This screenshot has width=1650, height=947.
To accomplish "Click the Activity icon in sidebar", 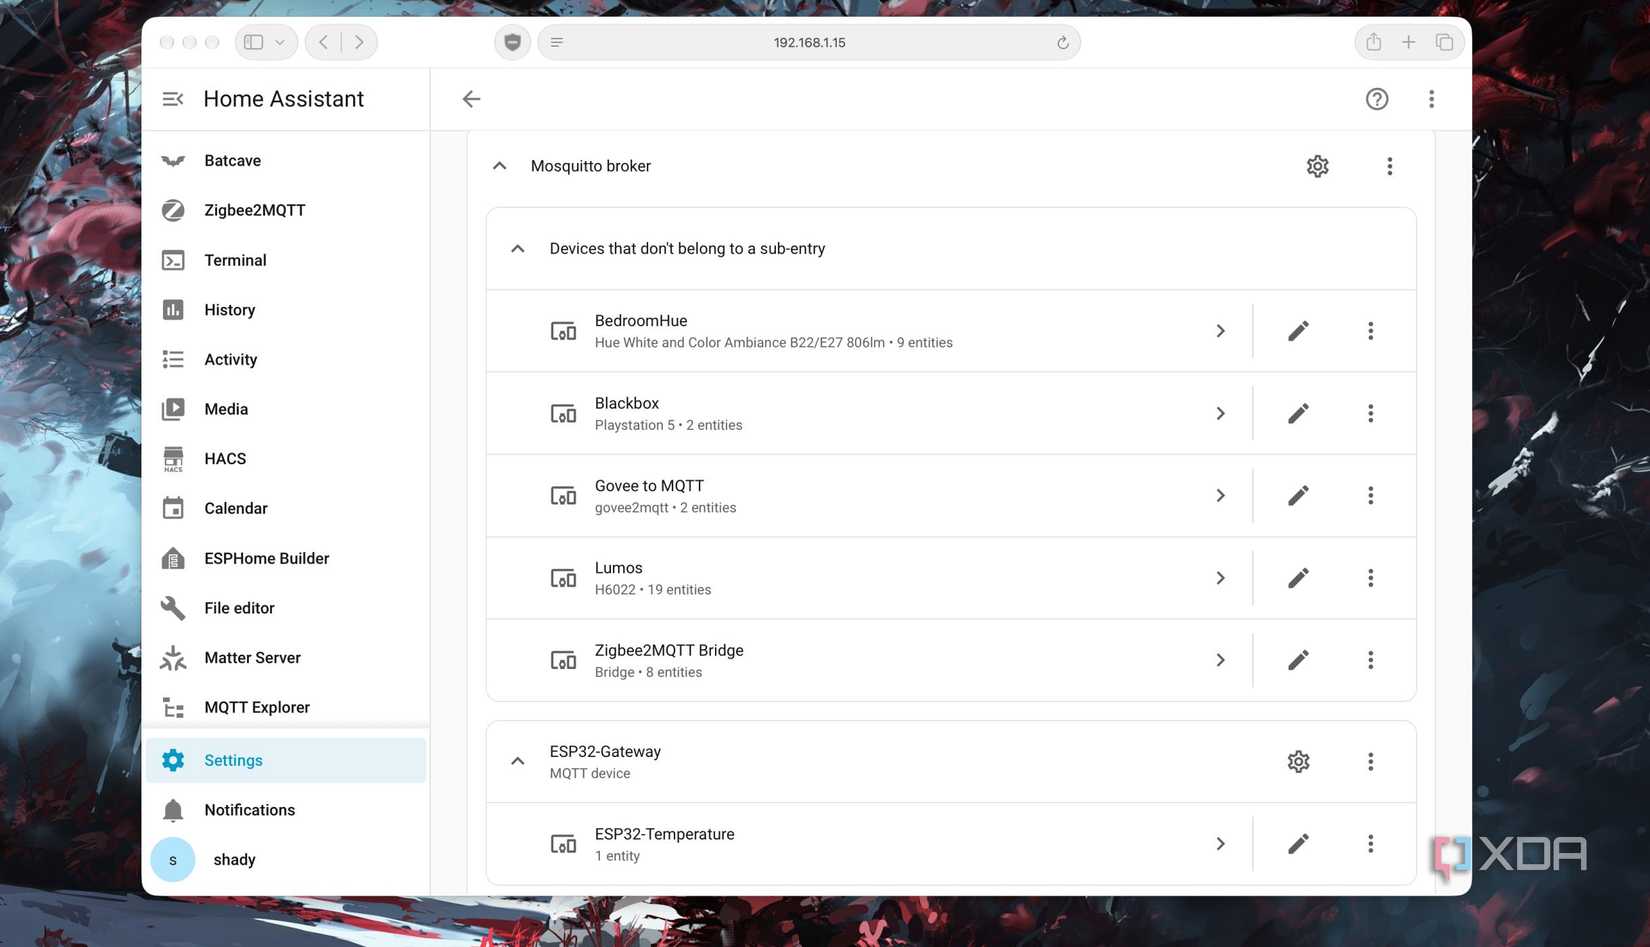I will pyautogui.click(x=173, y=359).
